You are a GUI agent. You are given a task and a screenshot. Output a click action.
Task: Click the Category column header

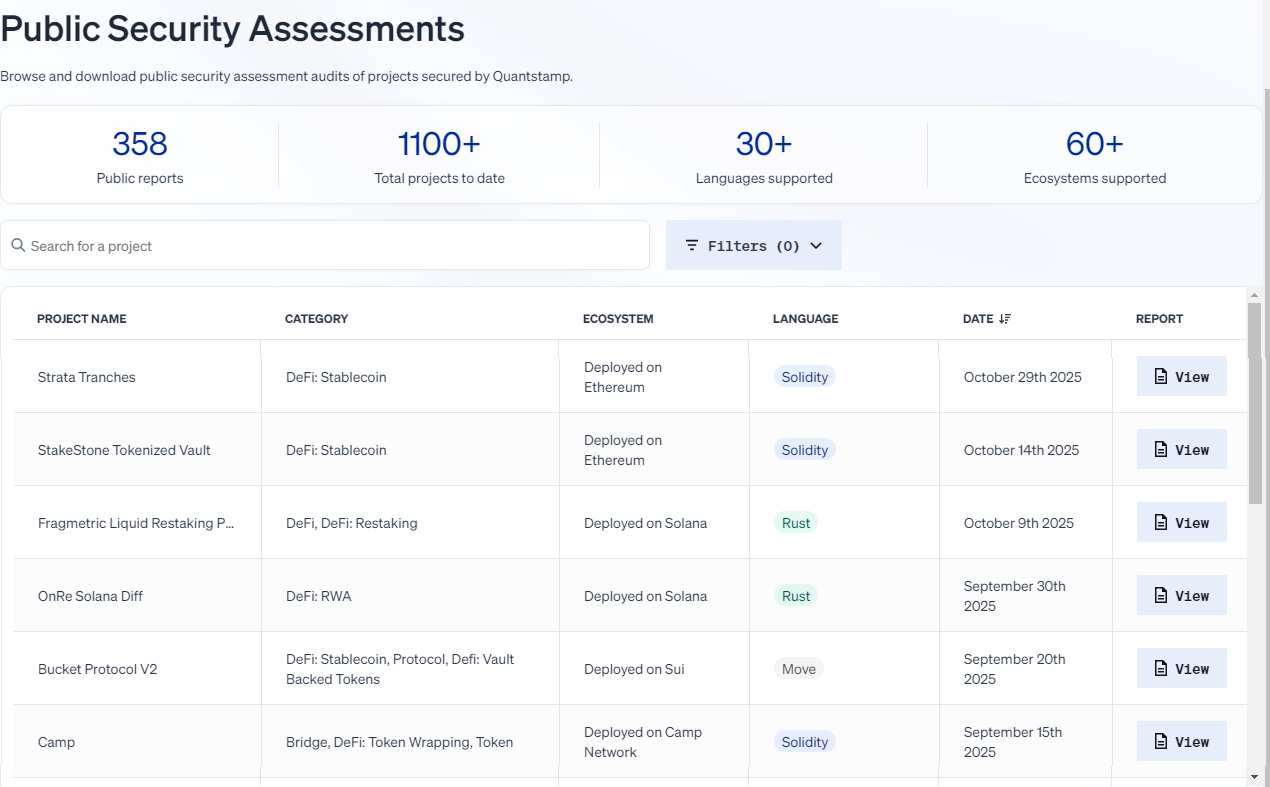(x=316, y=319)
